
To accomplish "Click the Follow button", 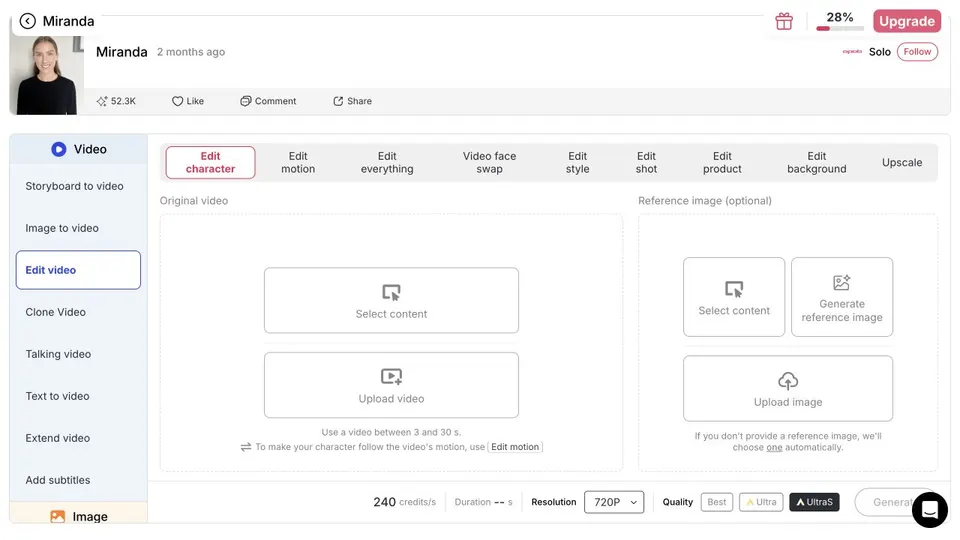I will tap(917, 51).
